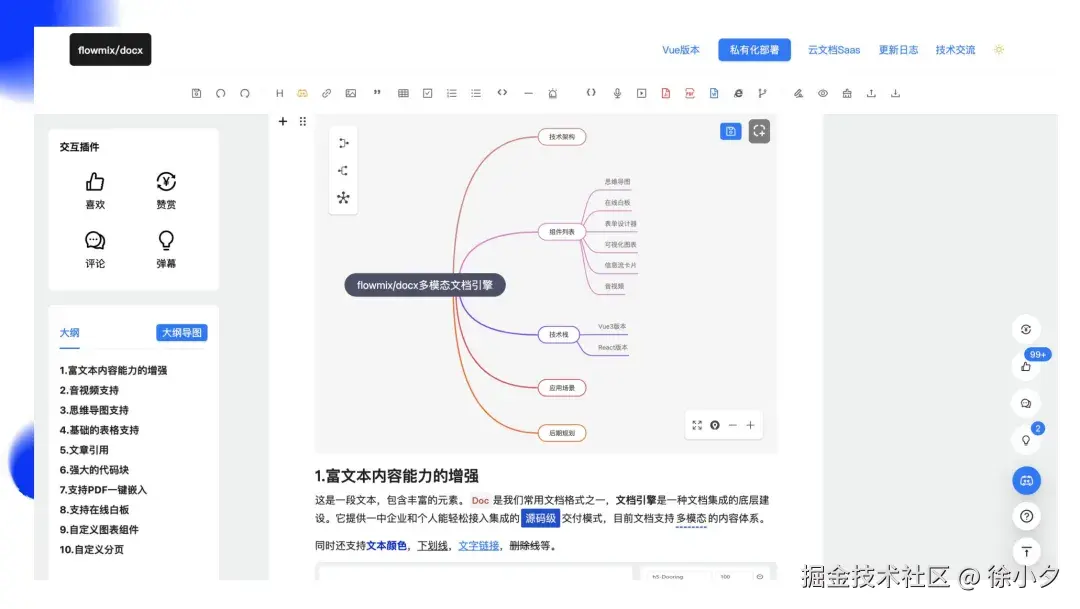Switch to the 大纲导图 tab
The width and height of the screenshot is (1080, 609).
[181, 333]
